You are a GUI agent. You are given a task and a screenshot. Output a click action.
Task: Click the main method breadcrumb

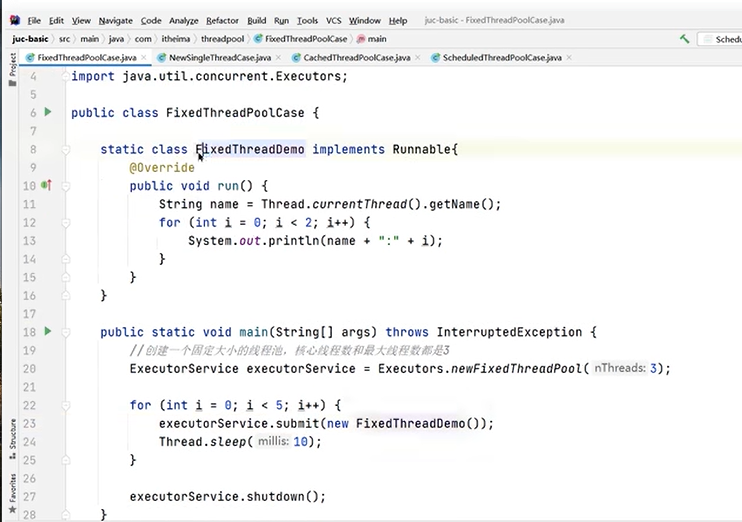[372, 39]
